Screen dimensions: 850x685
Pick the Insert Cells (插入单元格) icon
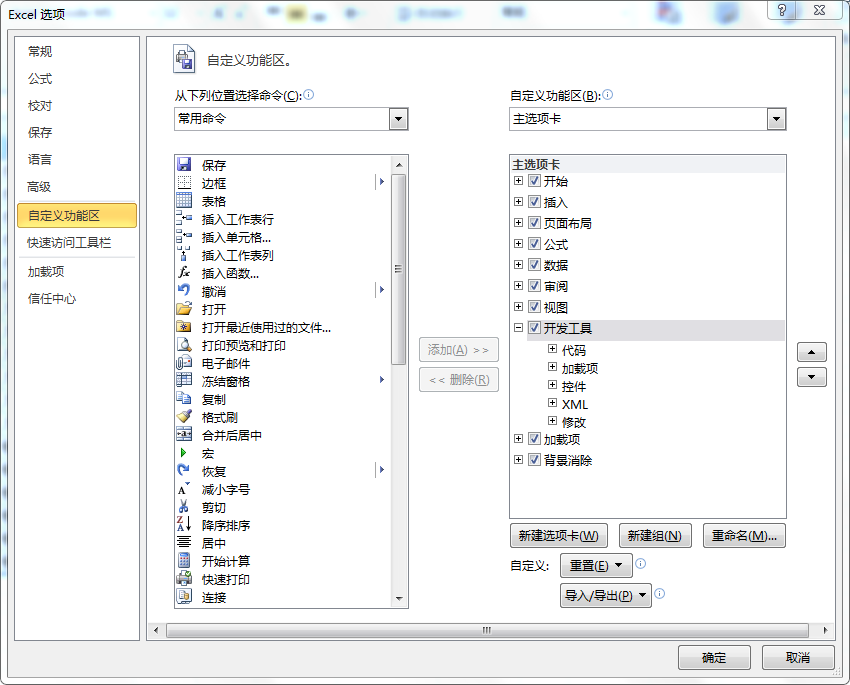(184, 236)
